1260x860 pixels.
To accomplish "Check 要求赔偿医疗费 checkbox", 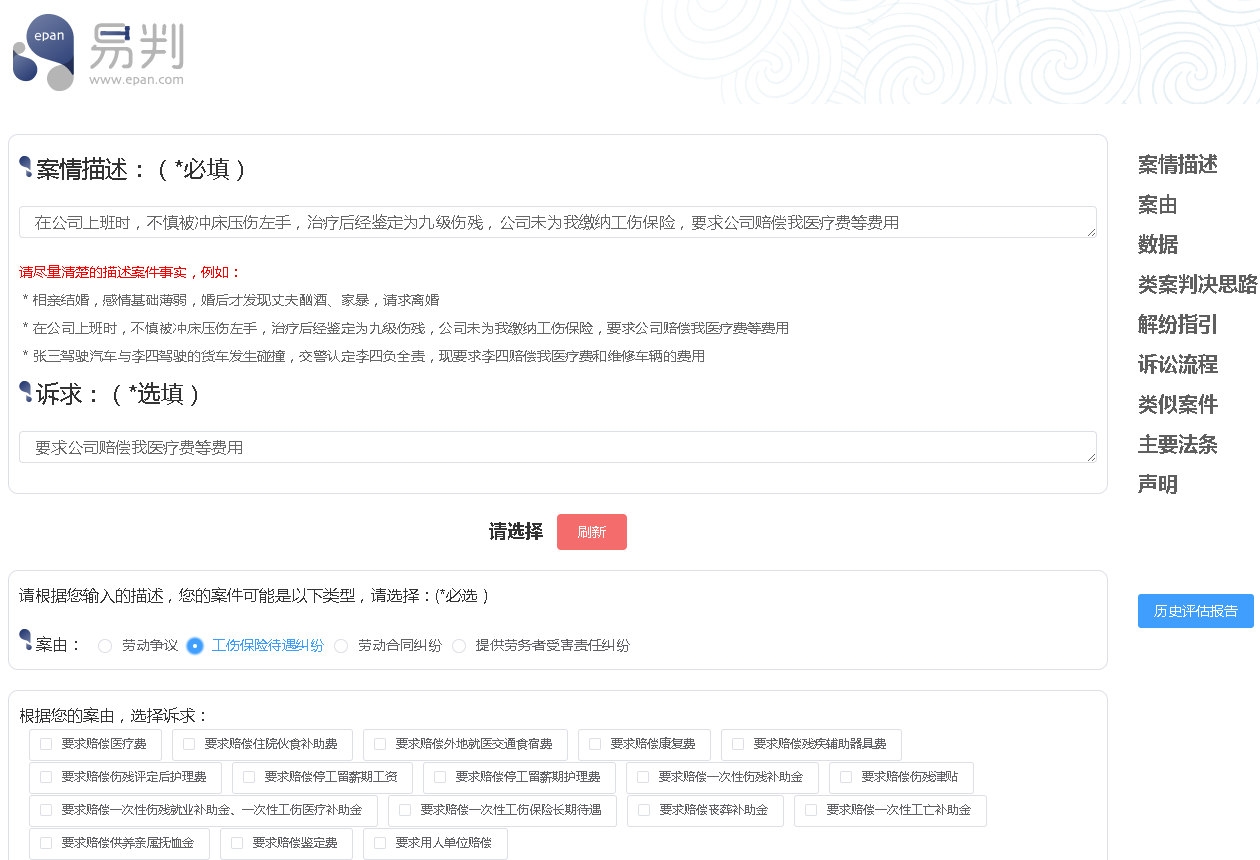I will [x=46, y=744].
